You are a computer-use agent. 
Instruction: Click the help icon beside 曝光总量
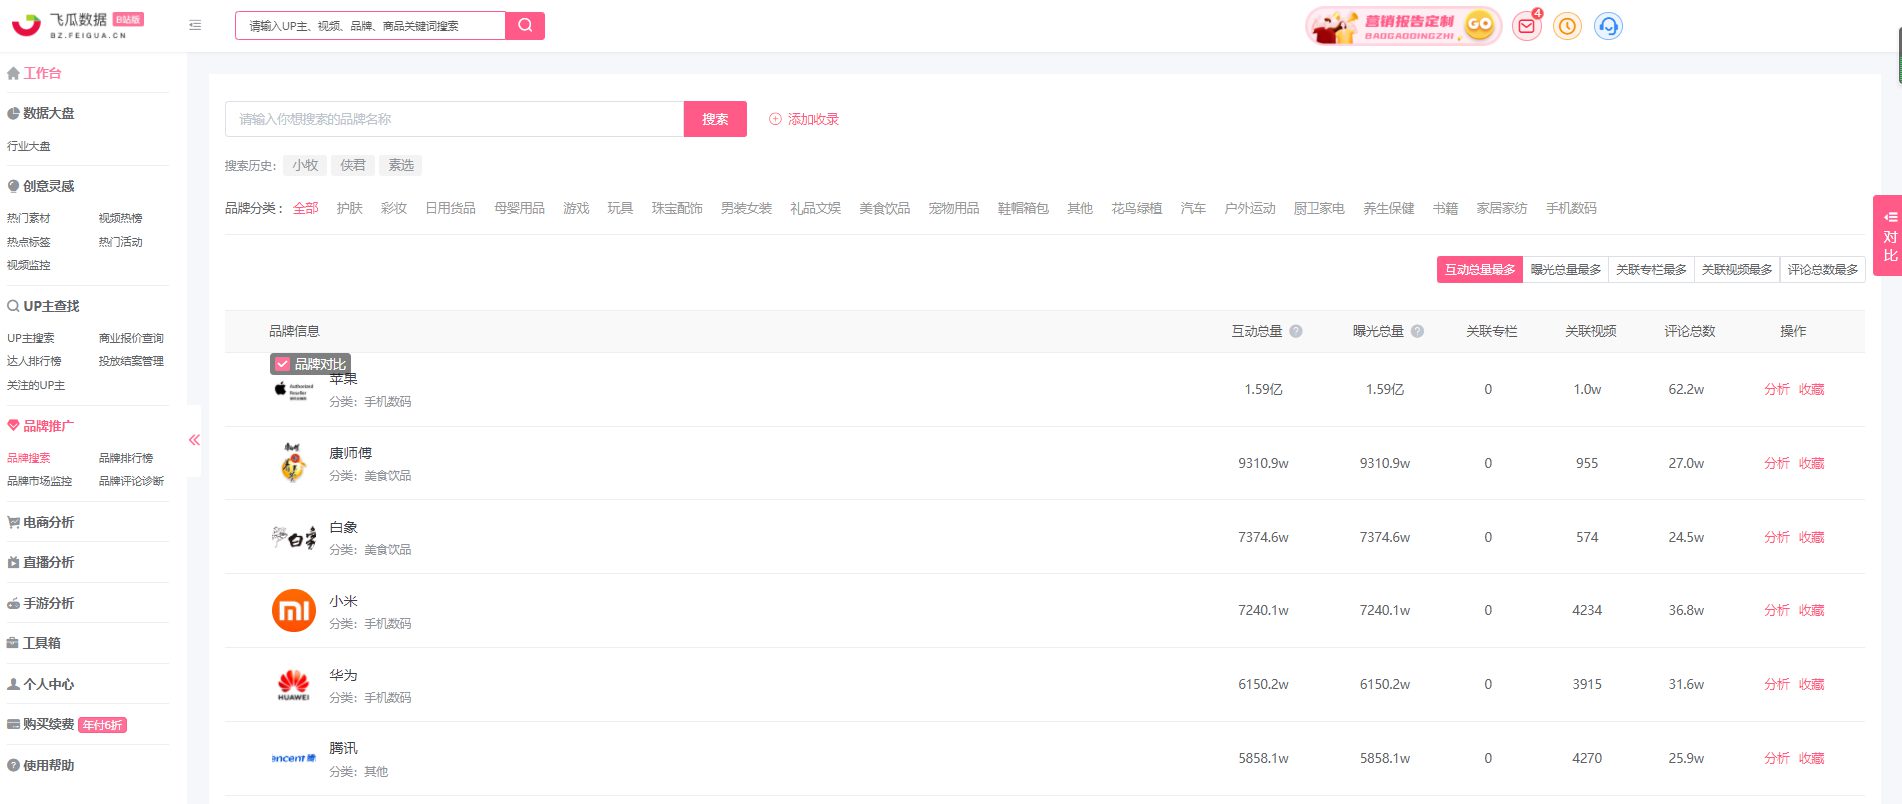tap(1417, 332)
